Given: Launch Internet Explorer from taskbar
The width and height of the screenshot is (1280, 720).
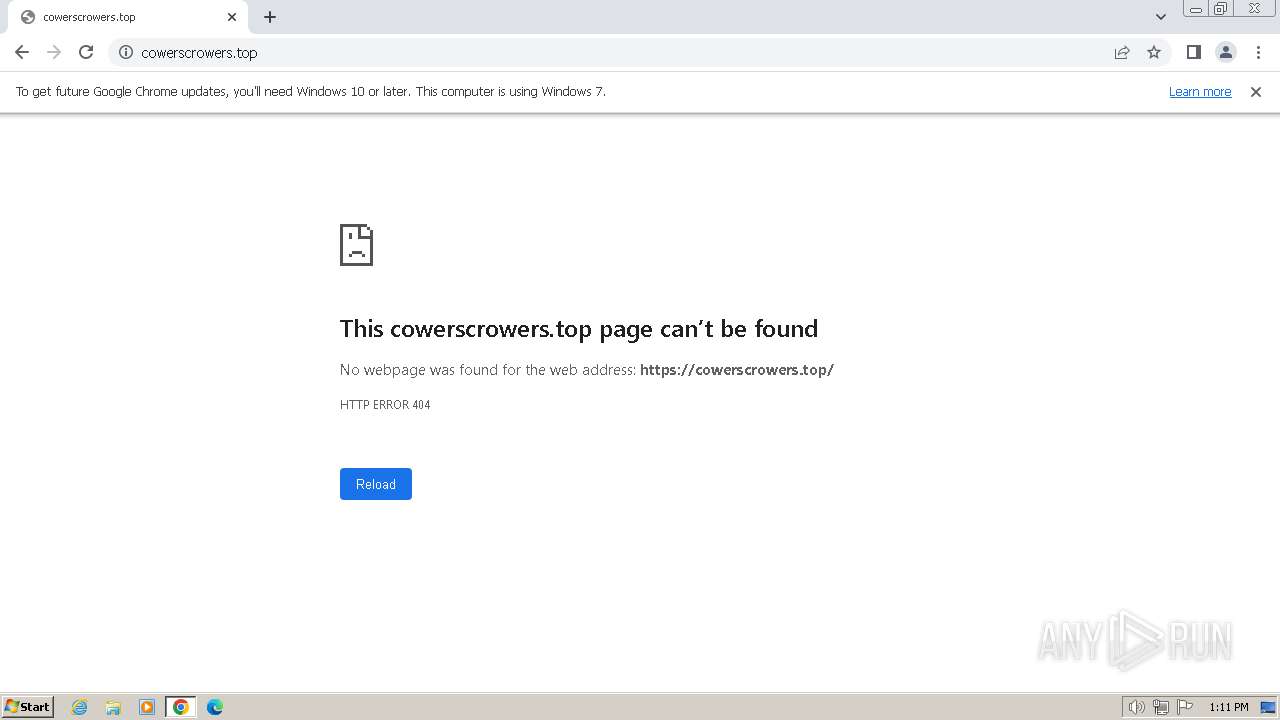Looking at the screenshot, I should tap(80, 707).
